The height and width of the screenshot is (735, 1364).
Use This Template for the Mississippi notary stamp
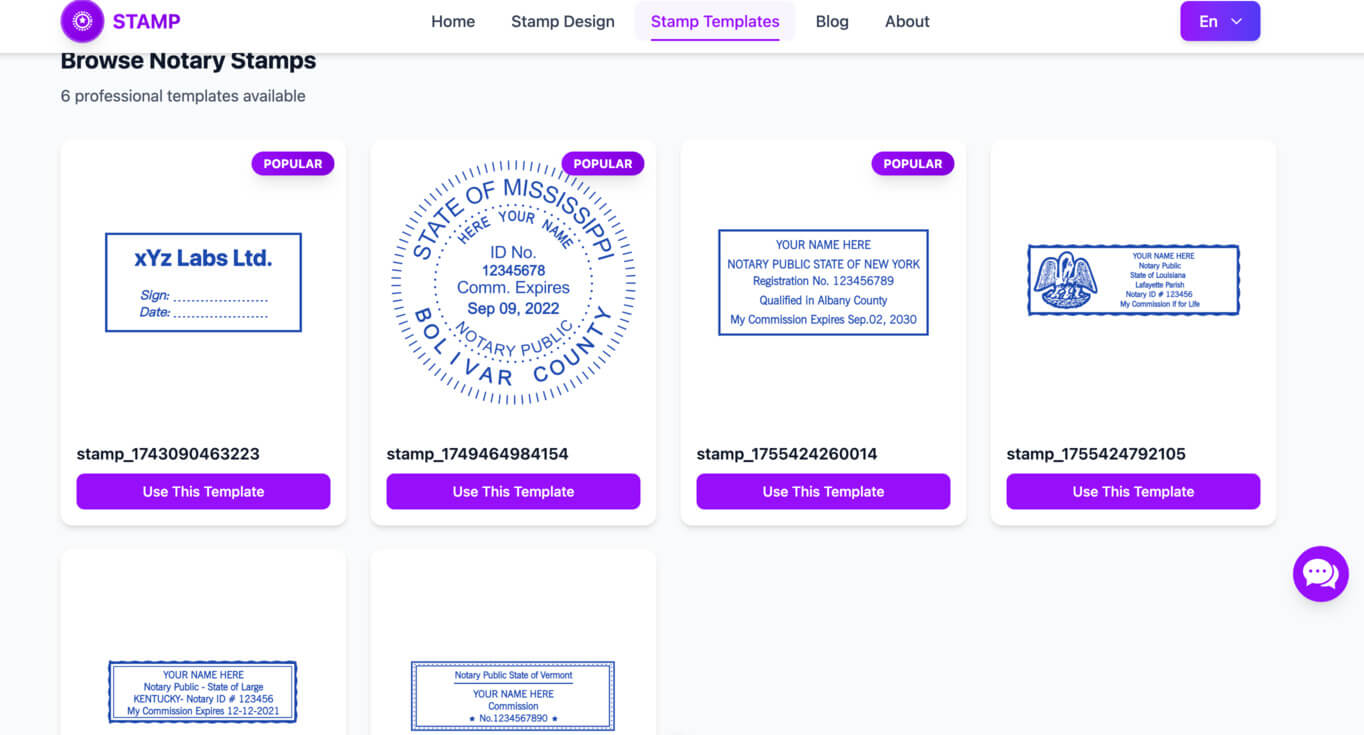pyautogui.click(x=513, y=491)
